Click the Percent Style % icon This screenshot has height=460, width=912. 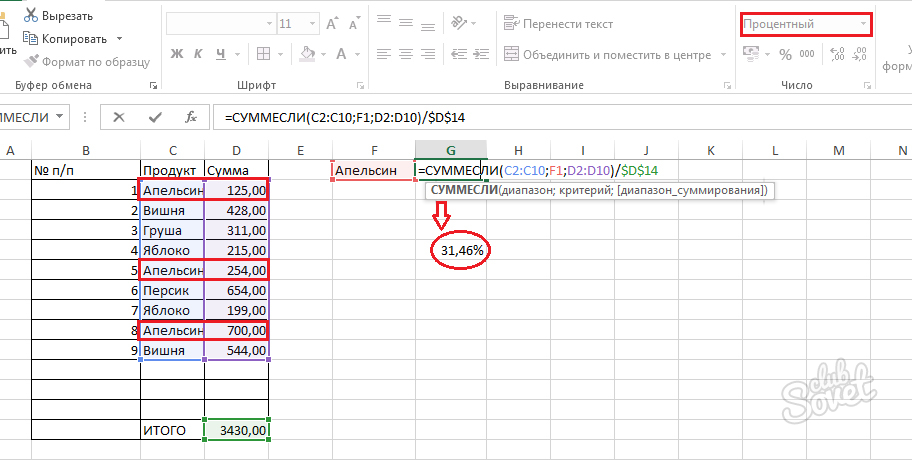tap(784, 54)
